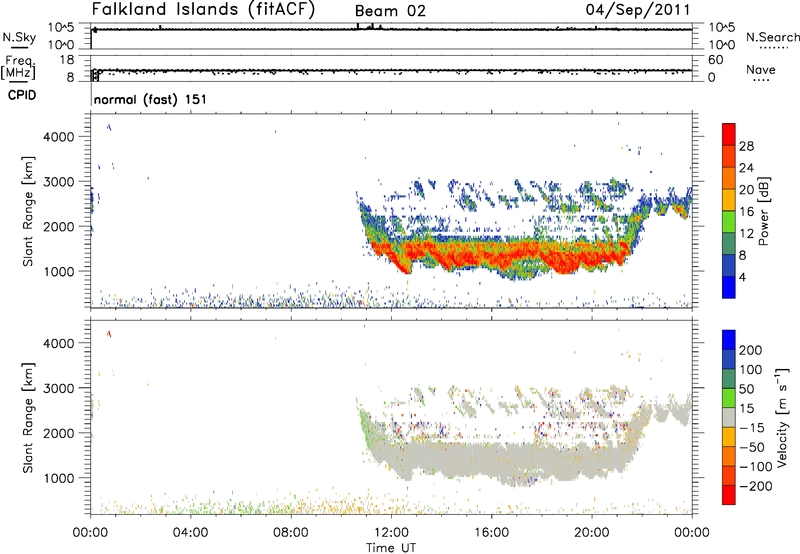
Task: Click the '04:00' time tick label
Action: point(190,533)
